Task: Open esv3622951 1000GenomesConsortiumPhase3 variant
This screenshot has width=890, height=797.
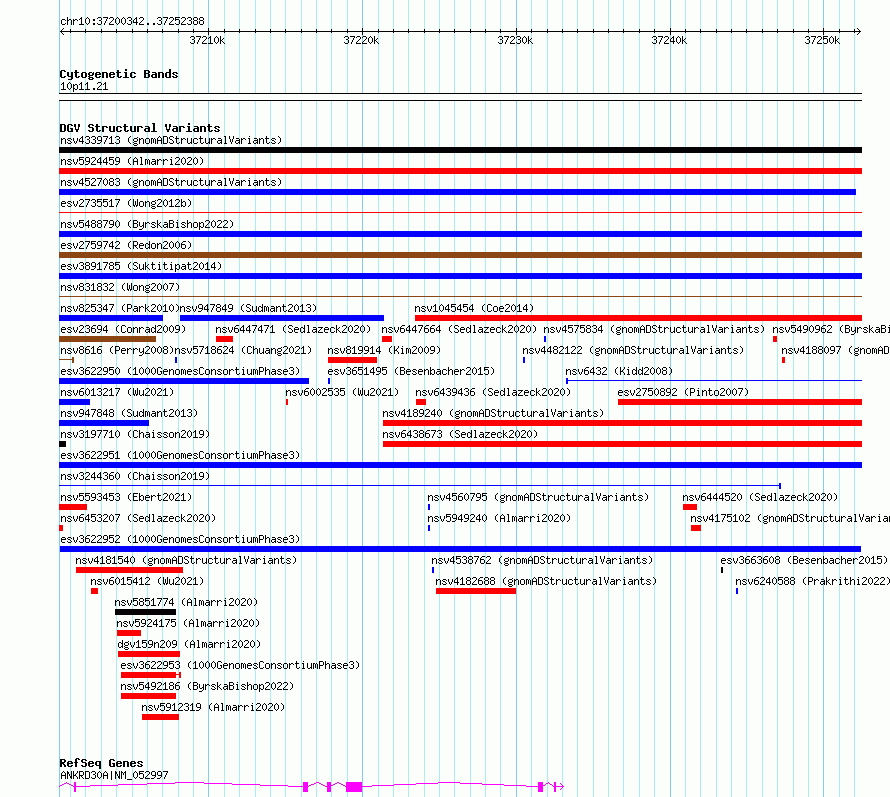Action: 180,455
